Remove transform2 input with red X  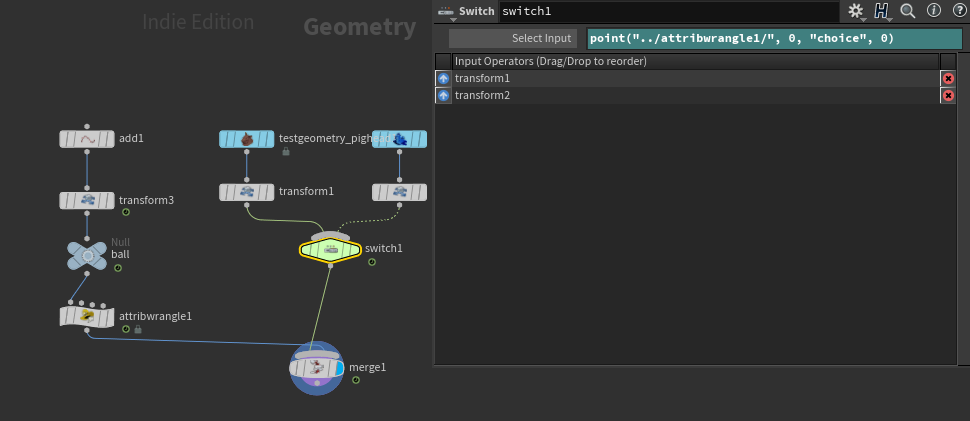tap(948, 96)
